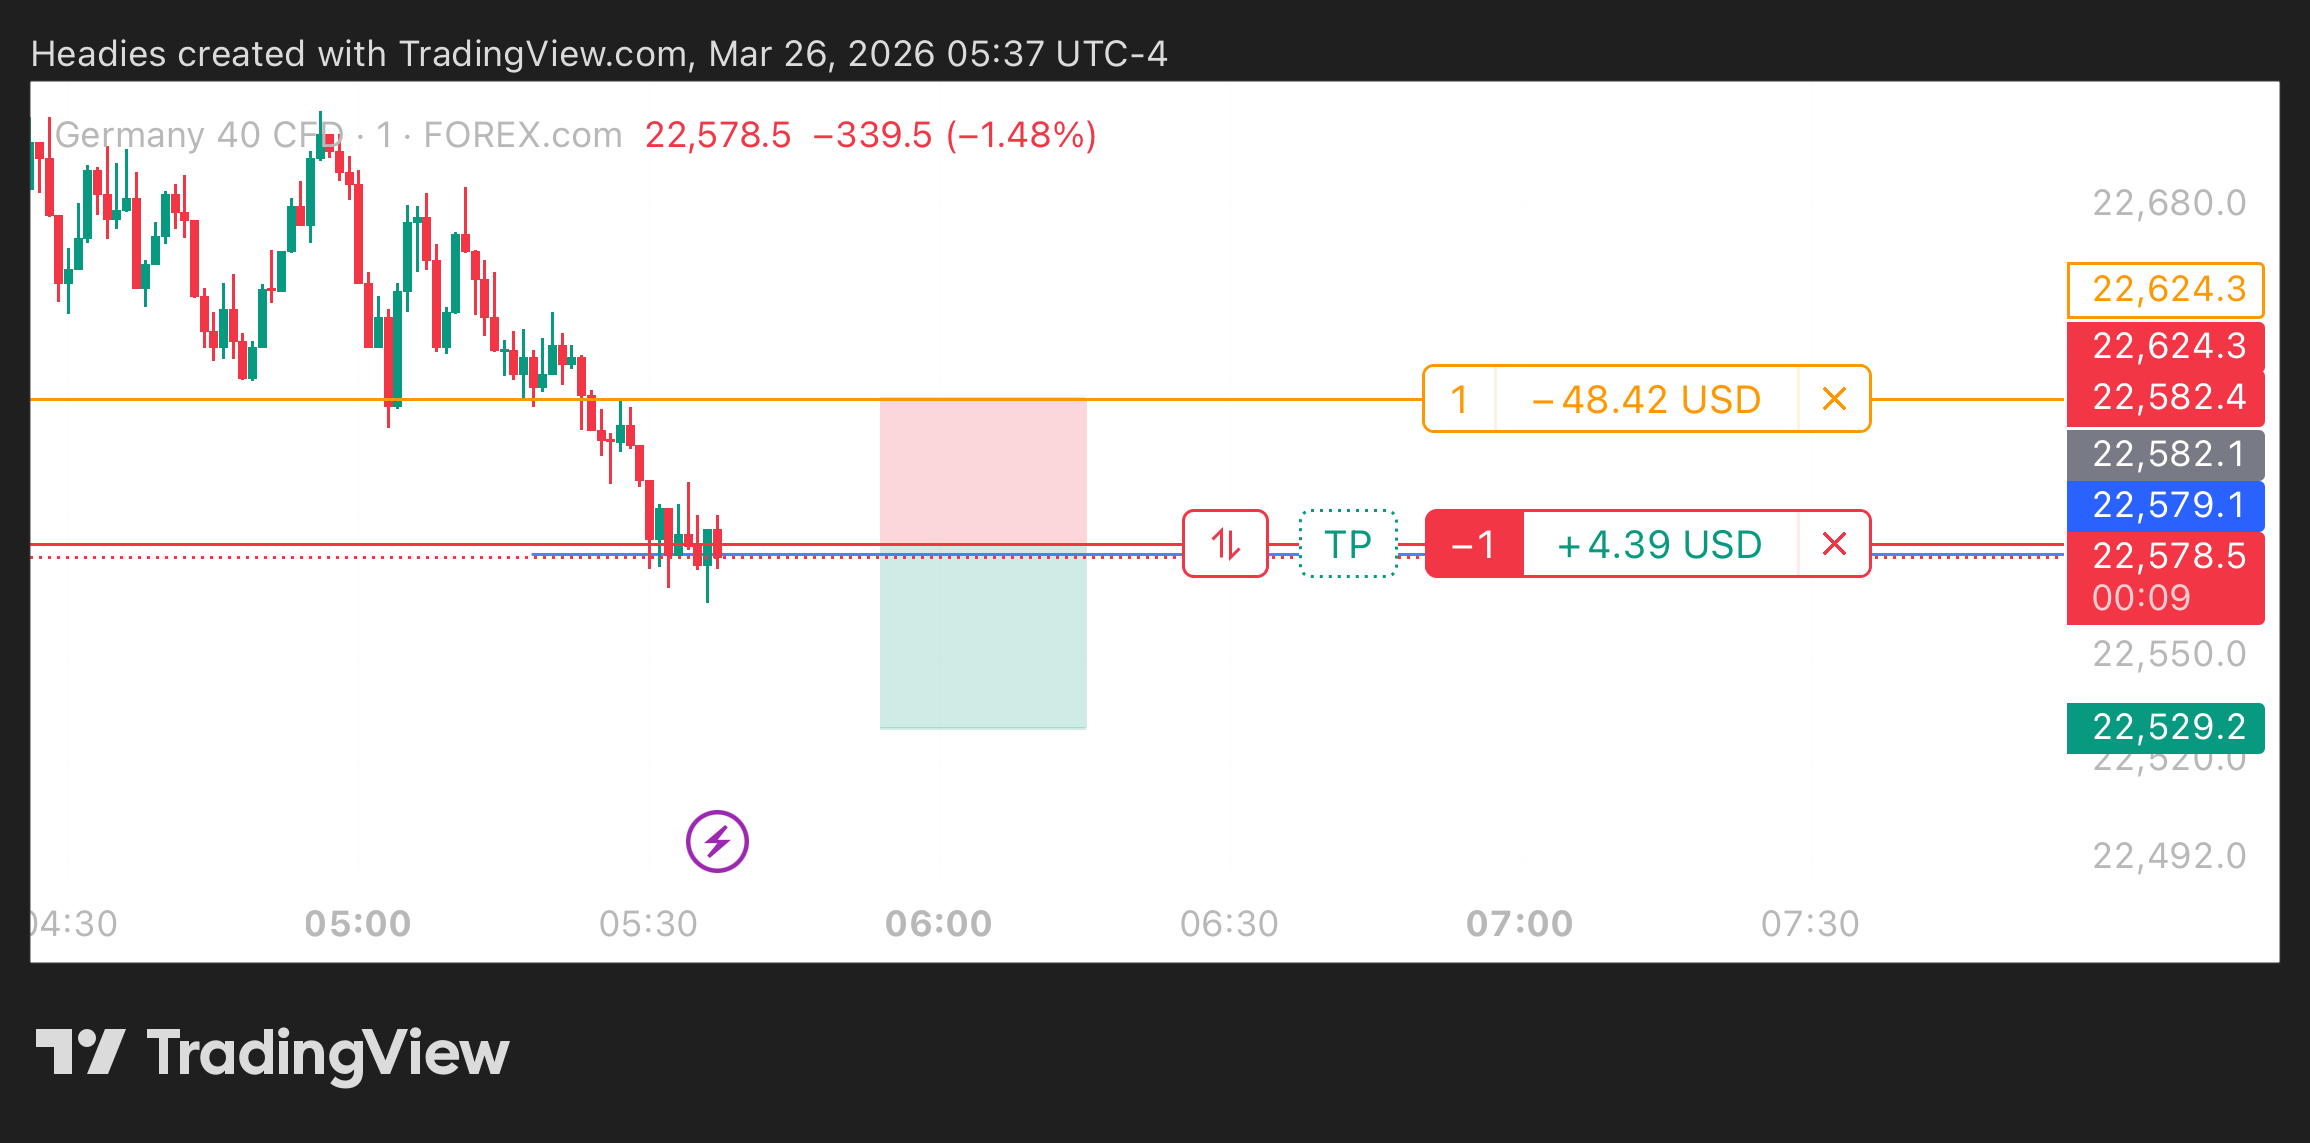The image size is (2310, 1143).
Task: Click the pink stop-loss zone rectangle
Action: click(x=983, y=470)
